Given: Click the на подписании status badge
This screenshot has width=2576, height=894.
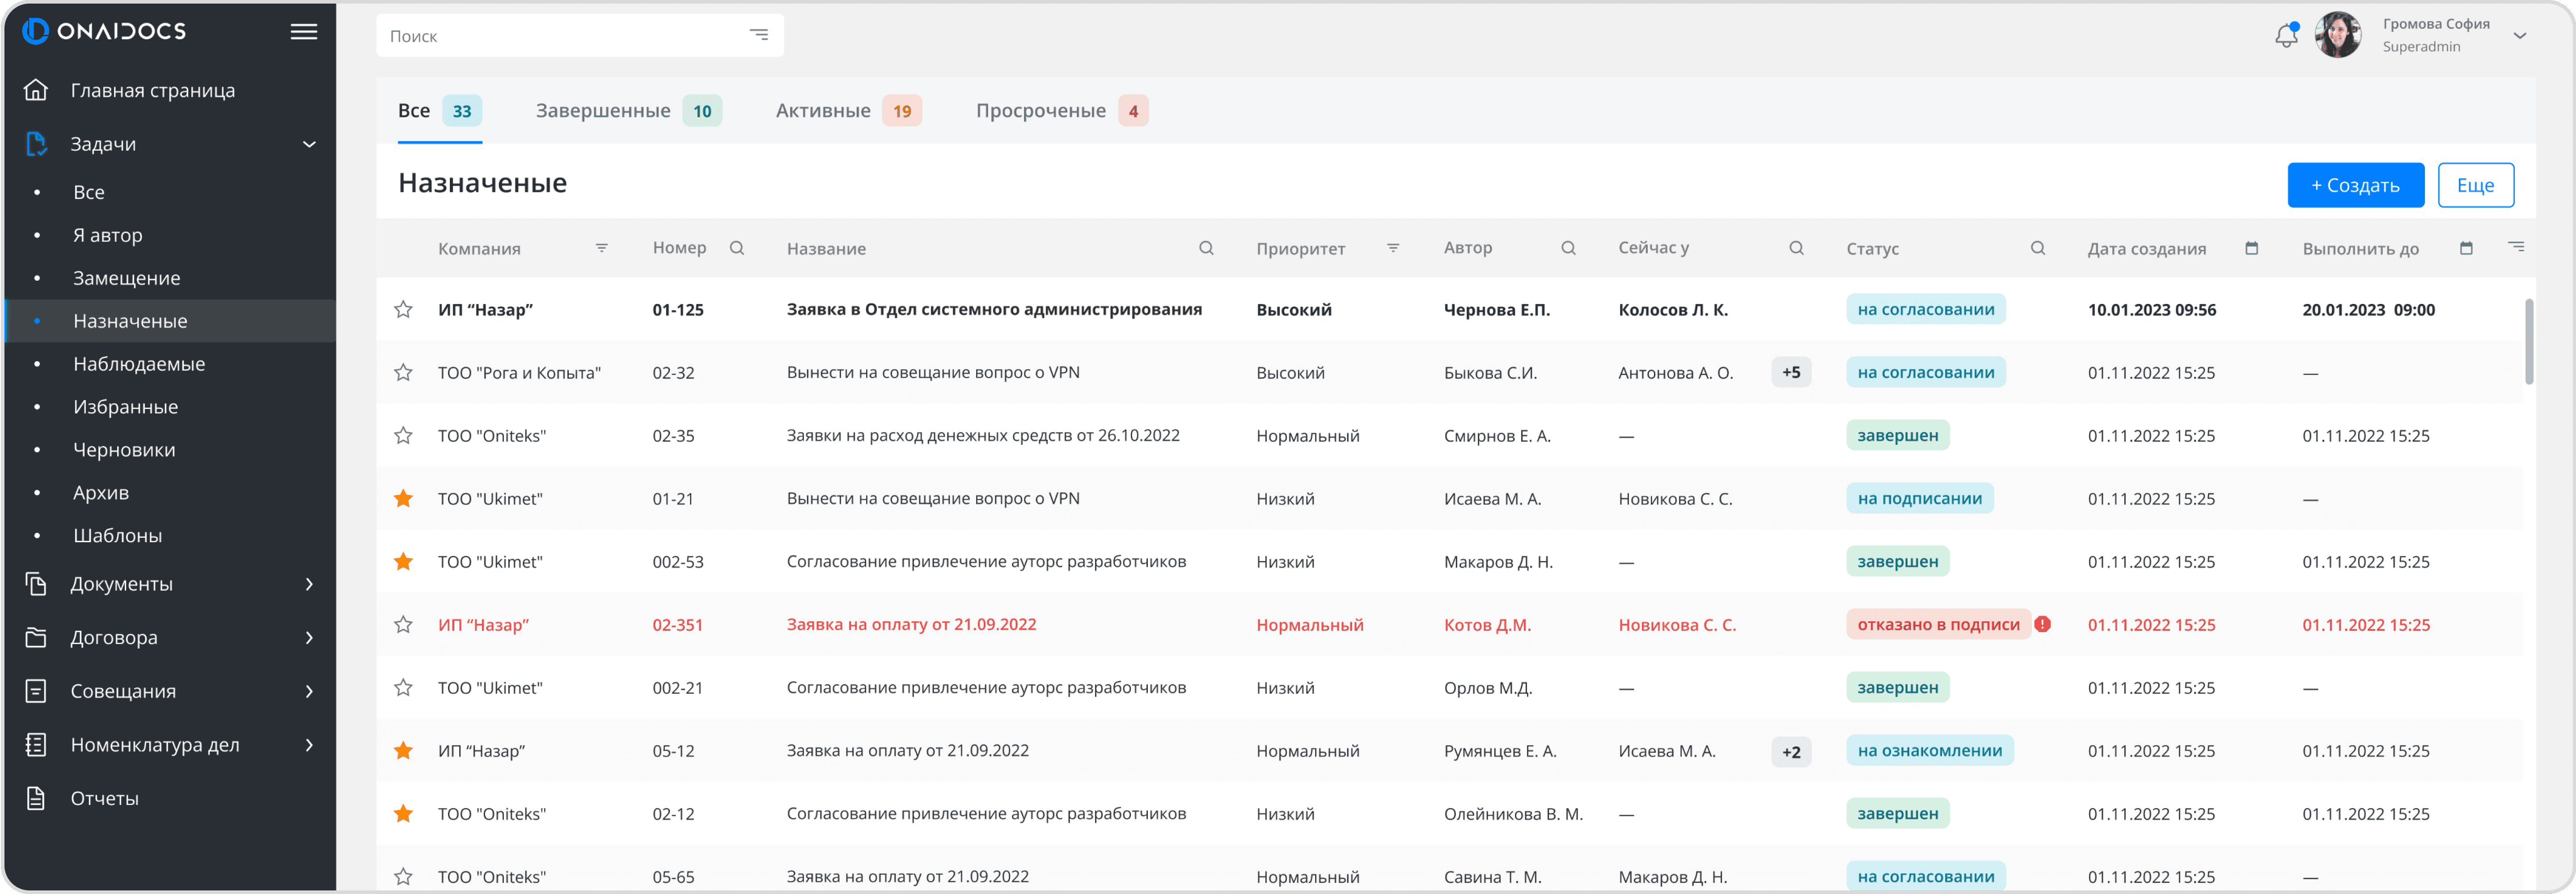Looking at the screenshot, I should pos(1919,498).
